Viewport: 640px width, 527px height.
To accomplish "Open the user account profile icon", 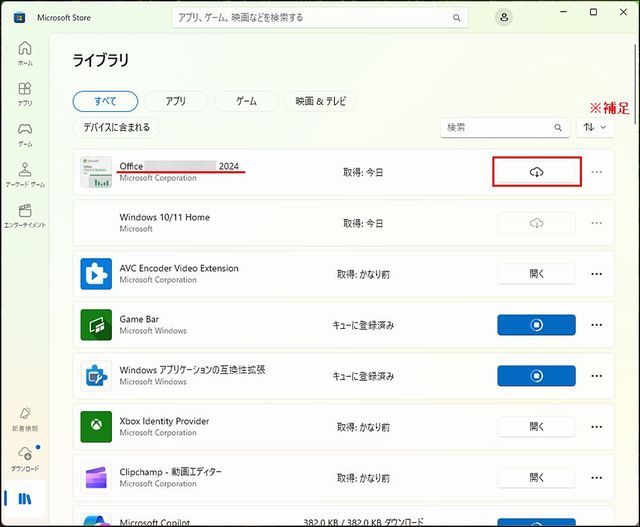I will coord(504,17).
